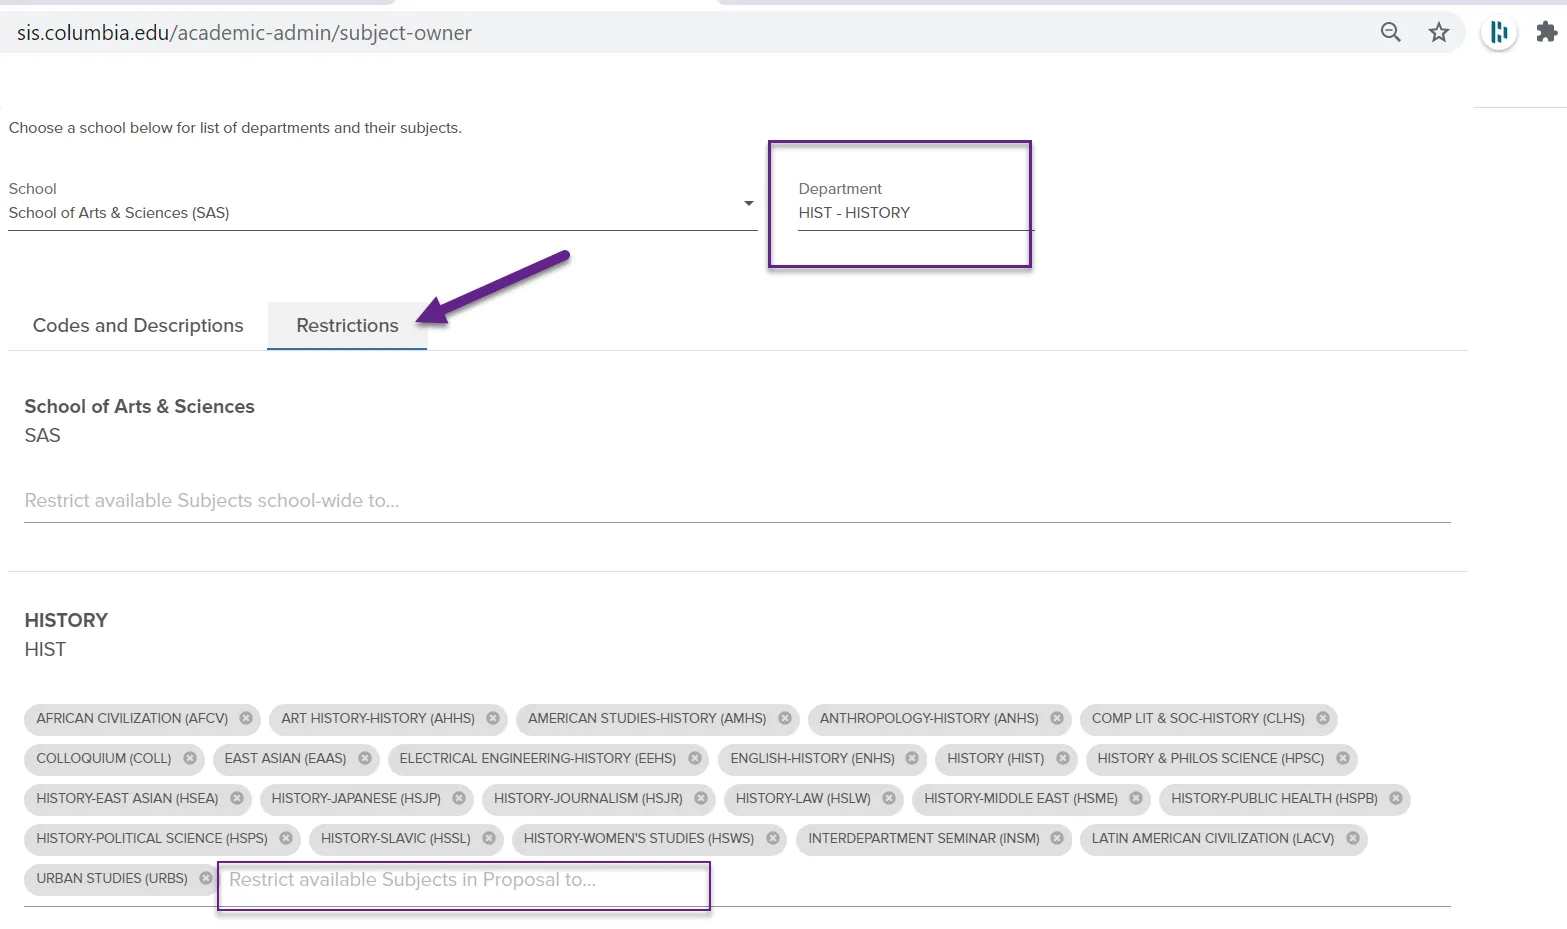Delete the HISTORY-LAW (HSLW) subject chip
The width and height of the screenshot is (1567, 929).
[x=889, y=798]
